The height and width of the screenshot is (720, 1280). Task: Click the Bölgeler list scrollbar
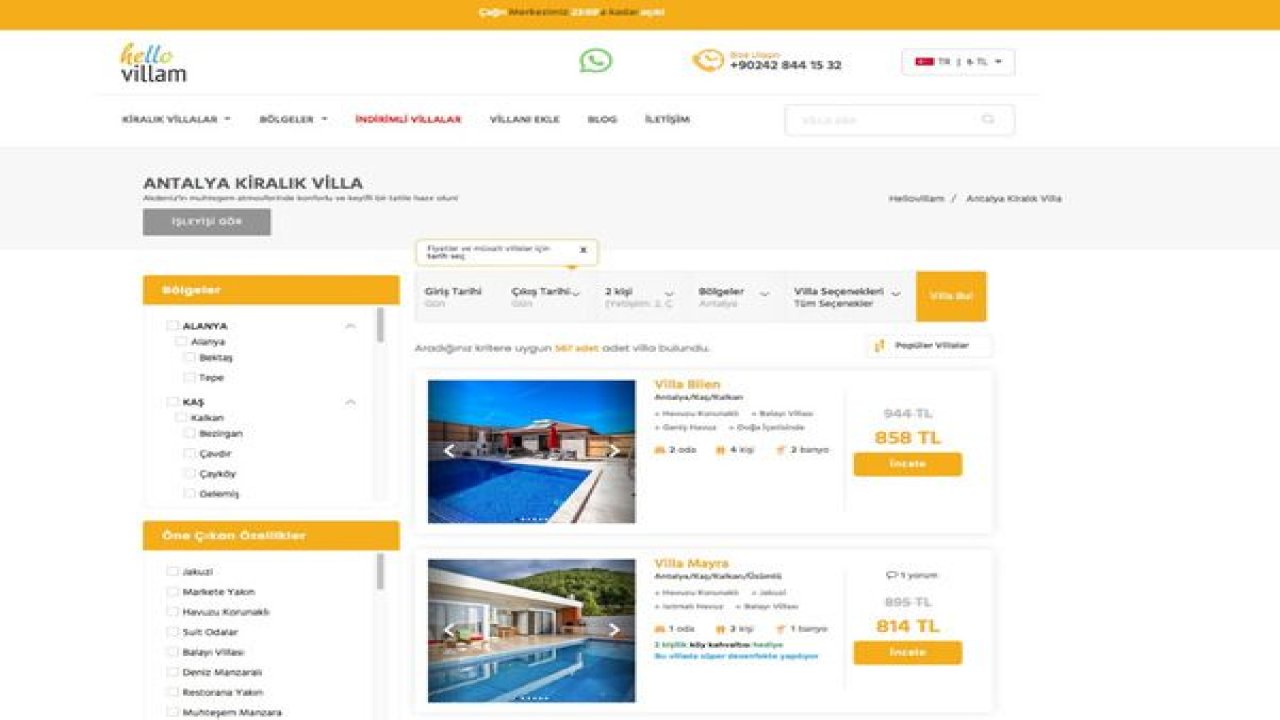(x=380, y=325)
